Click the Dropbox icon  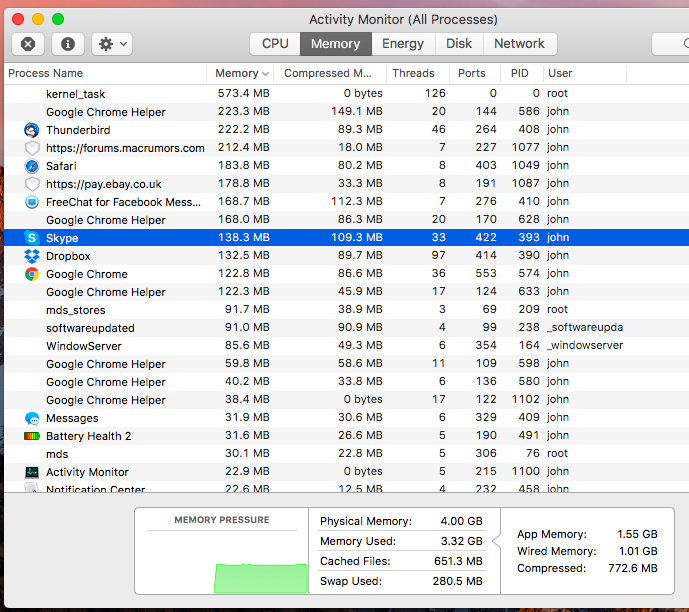click(32, 256)
